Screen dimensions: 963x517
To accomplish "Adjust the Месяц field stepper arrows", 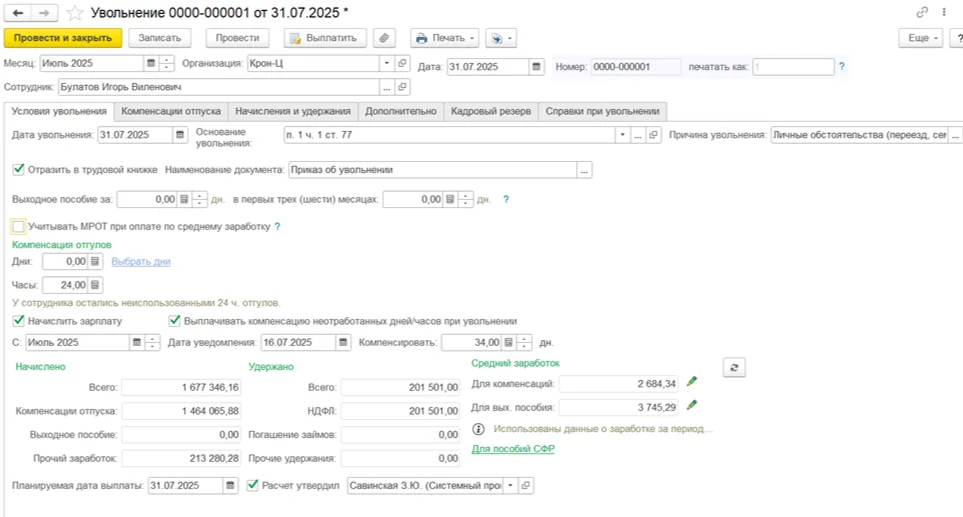I will (166, 63).
